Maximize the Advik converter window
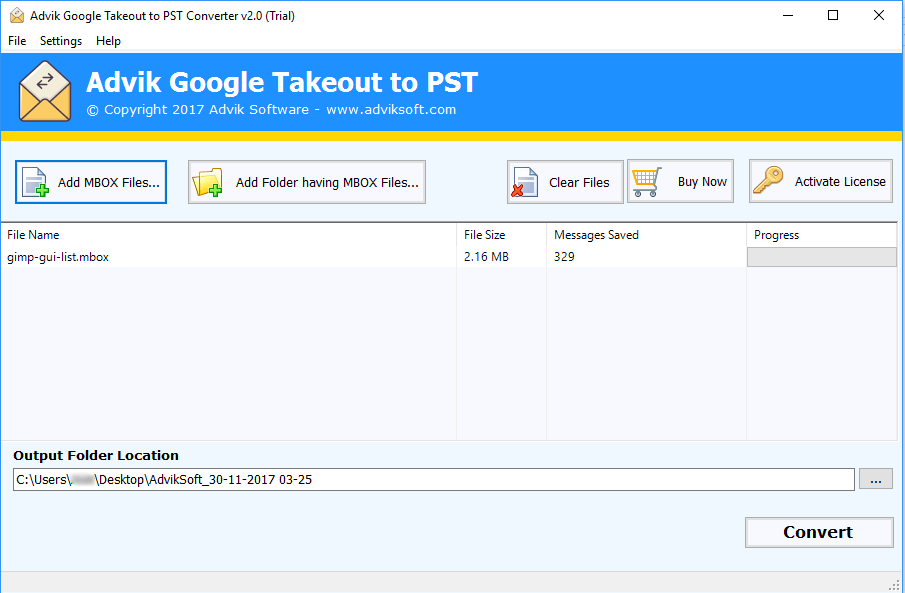The height and width of the screenshot is (593, 905). pyautogui.click(x=833, y=16)
